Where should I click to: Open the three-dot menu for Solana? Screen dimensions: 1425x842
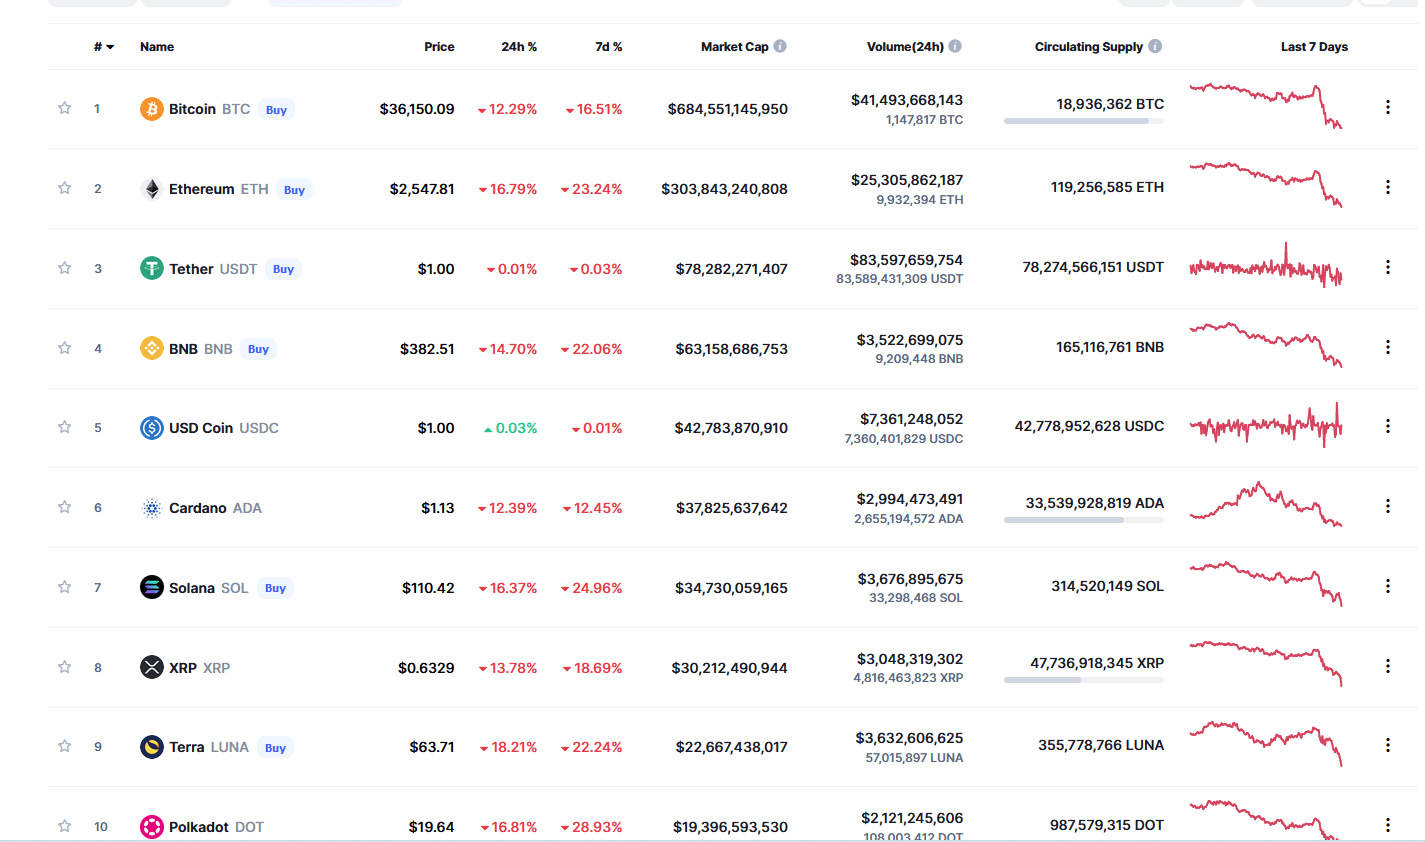pyautogui.click(x=1388, y=586)
